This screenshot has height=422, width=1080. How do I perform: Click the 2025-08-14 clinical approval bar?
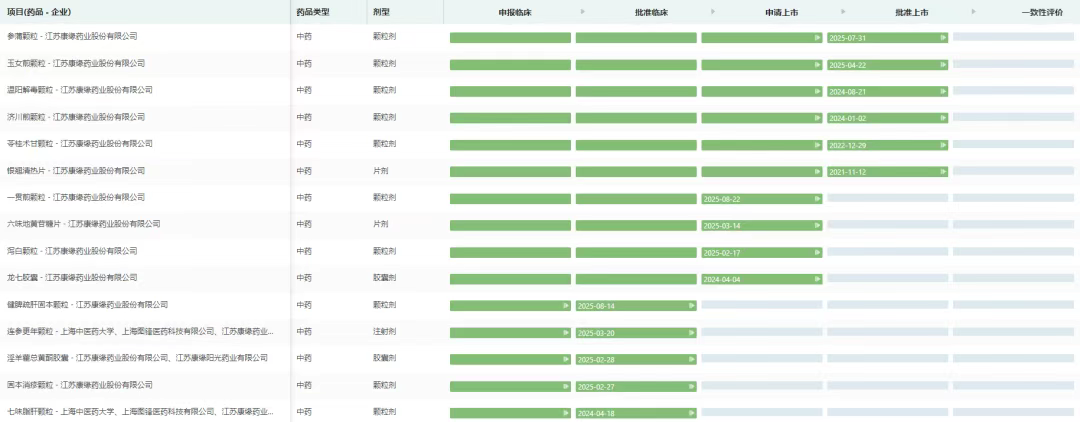tap(636, 306)
